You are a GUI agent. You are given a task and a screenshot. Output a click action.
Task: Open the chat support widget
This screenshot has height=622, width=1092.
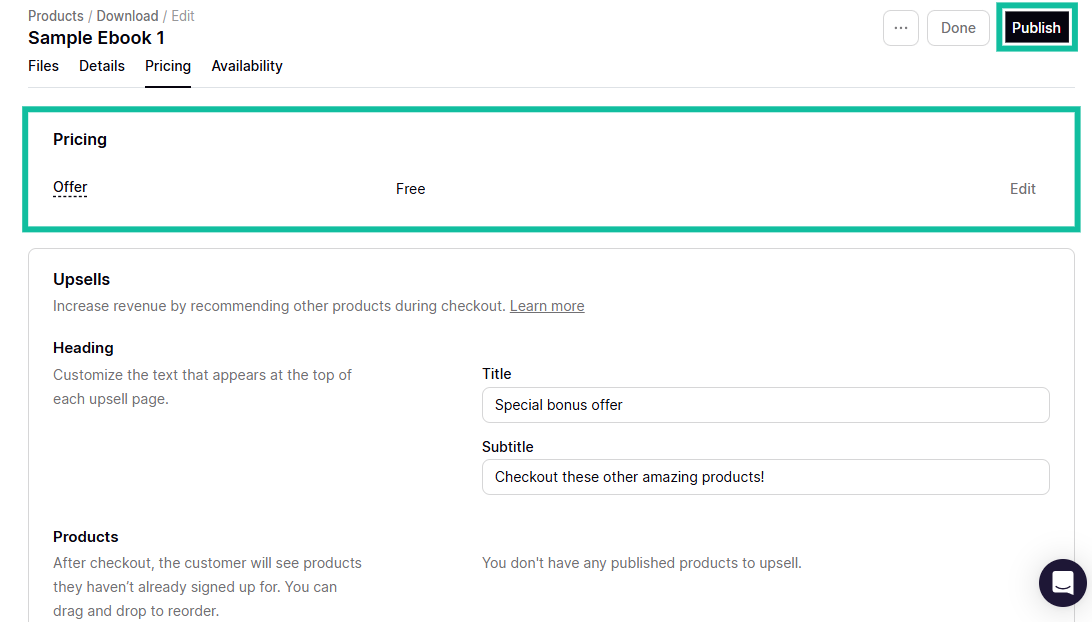pyautogui.click(x=1062, y=582)
